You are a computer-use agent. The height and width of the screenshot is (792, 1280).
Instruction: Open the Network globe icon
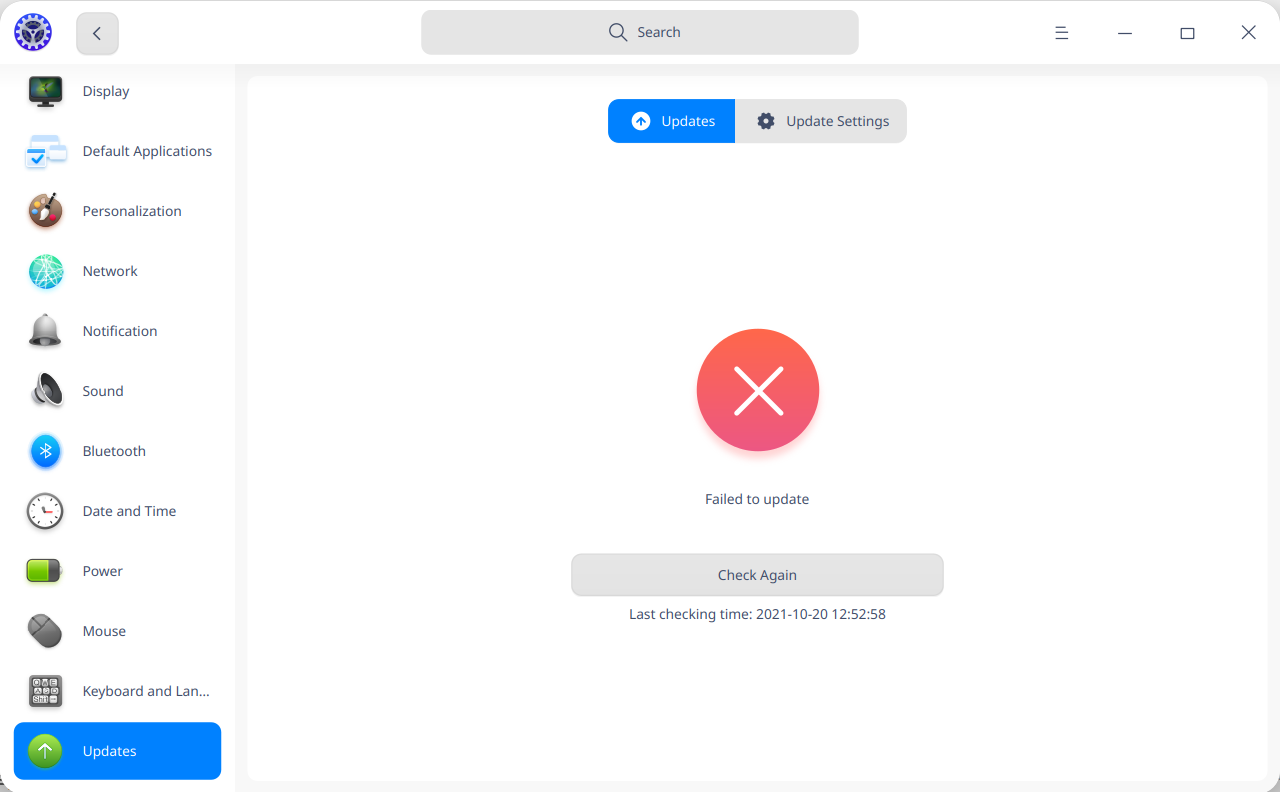(45, 271)
